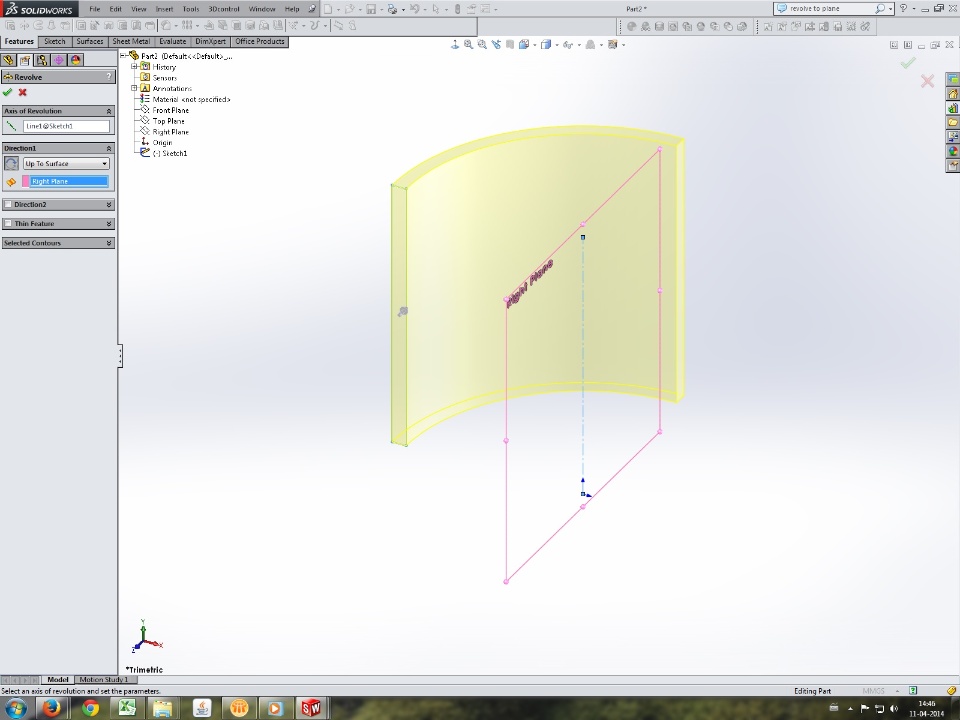
Task: Click the pink selection color swatch
Action: tap(26, 181)
